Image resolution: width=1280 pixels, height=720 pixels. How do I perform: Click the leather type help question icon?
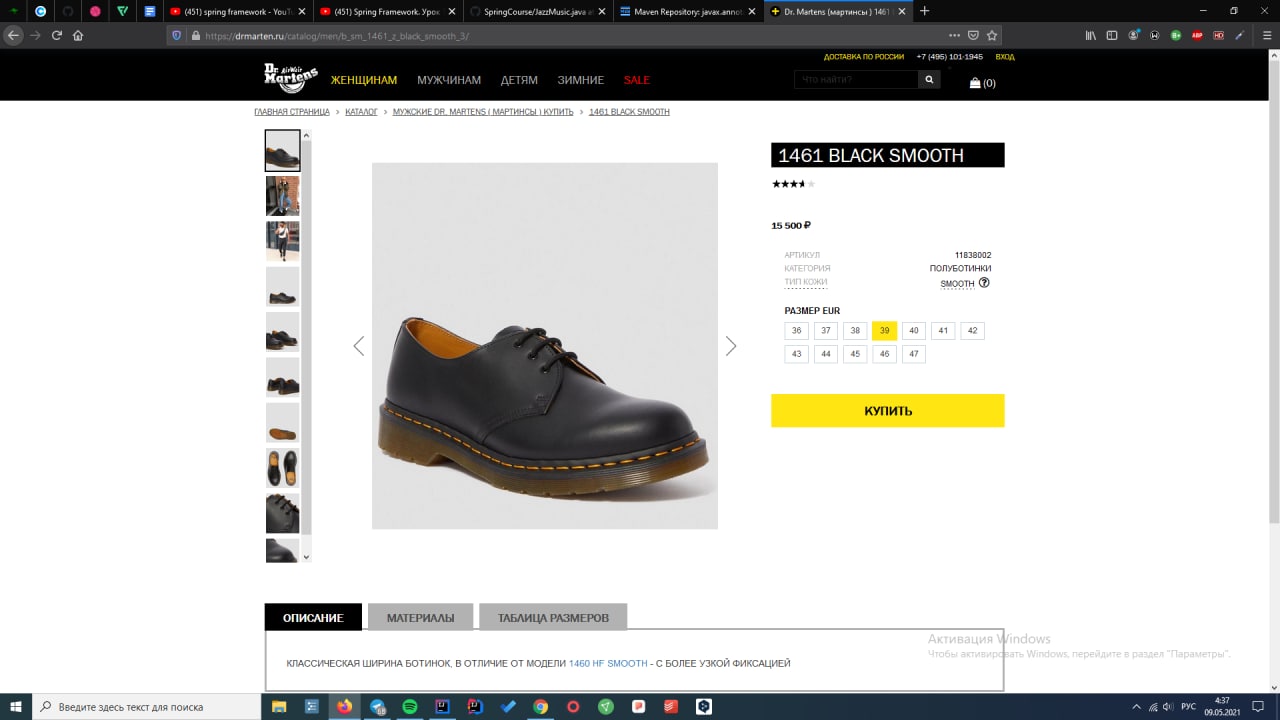coord(984,283)
